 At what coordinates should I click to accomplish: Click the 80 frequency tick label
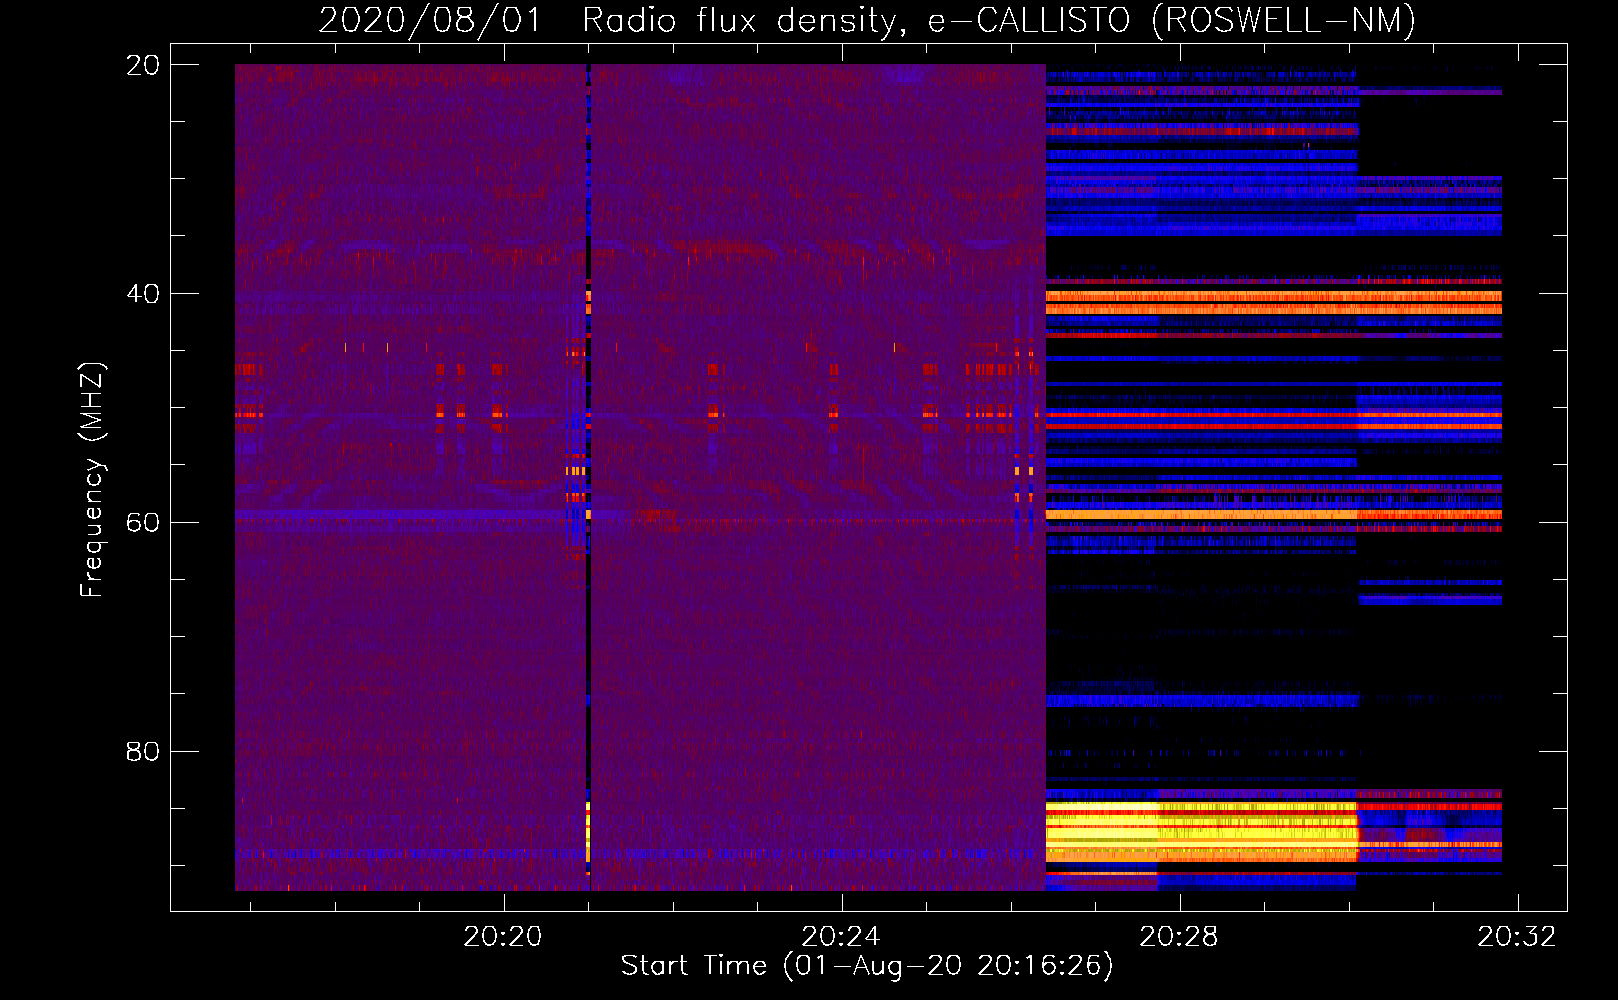point(142,751)
